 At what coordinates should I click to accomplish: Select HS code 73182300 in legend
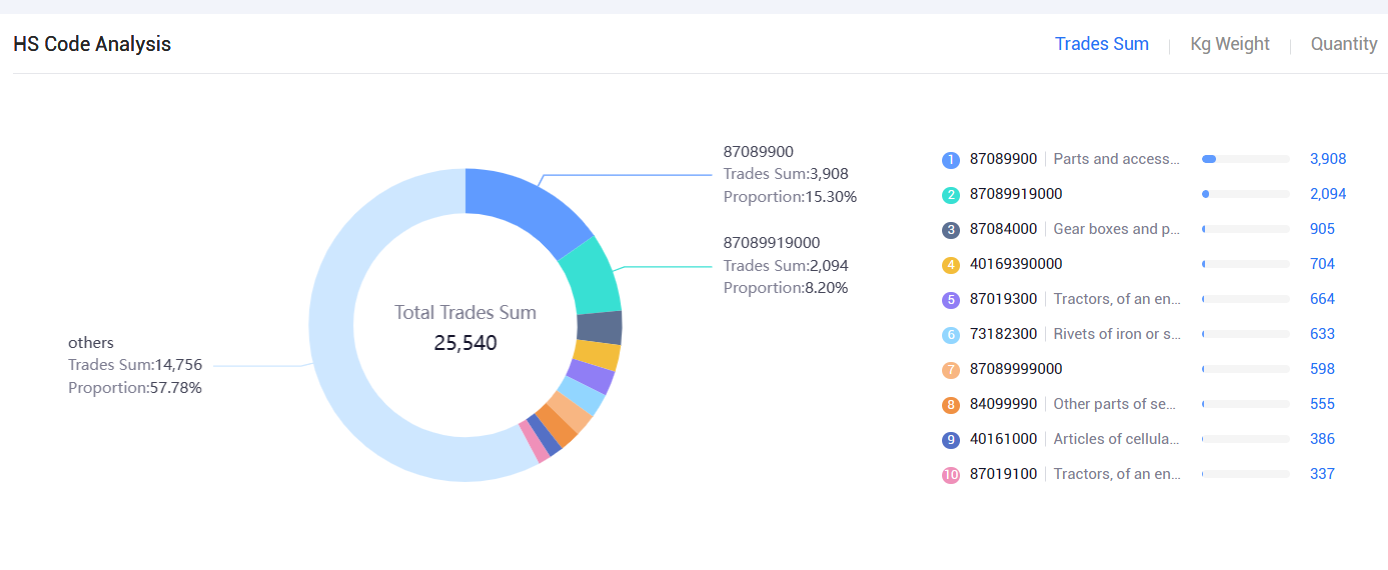(1003, 334)
